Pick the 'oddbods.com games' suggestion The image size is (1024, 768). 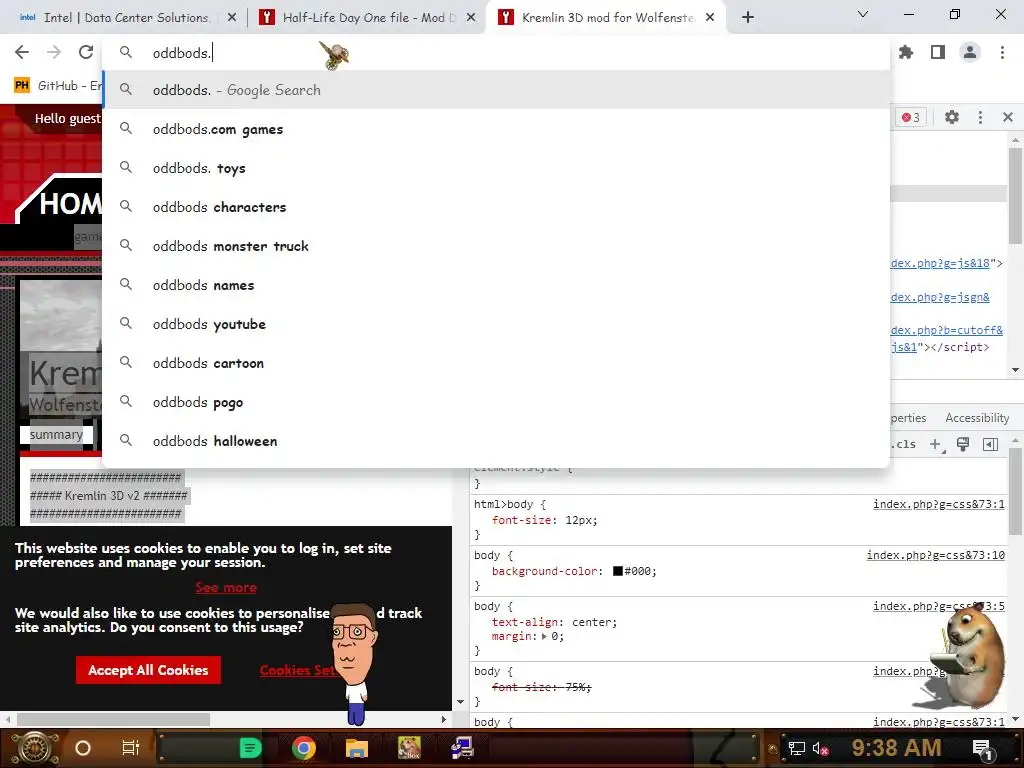(x=496, y=129)
